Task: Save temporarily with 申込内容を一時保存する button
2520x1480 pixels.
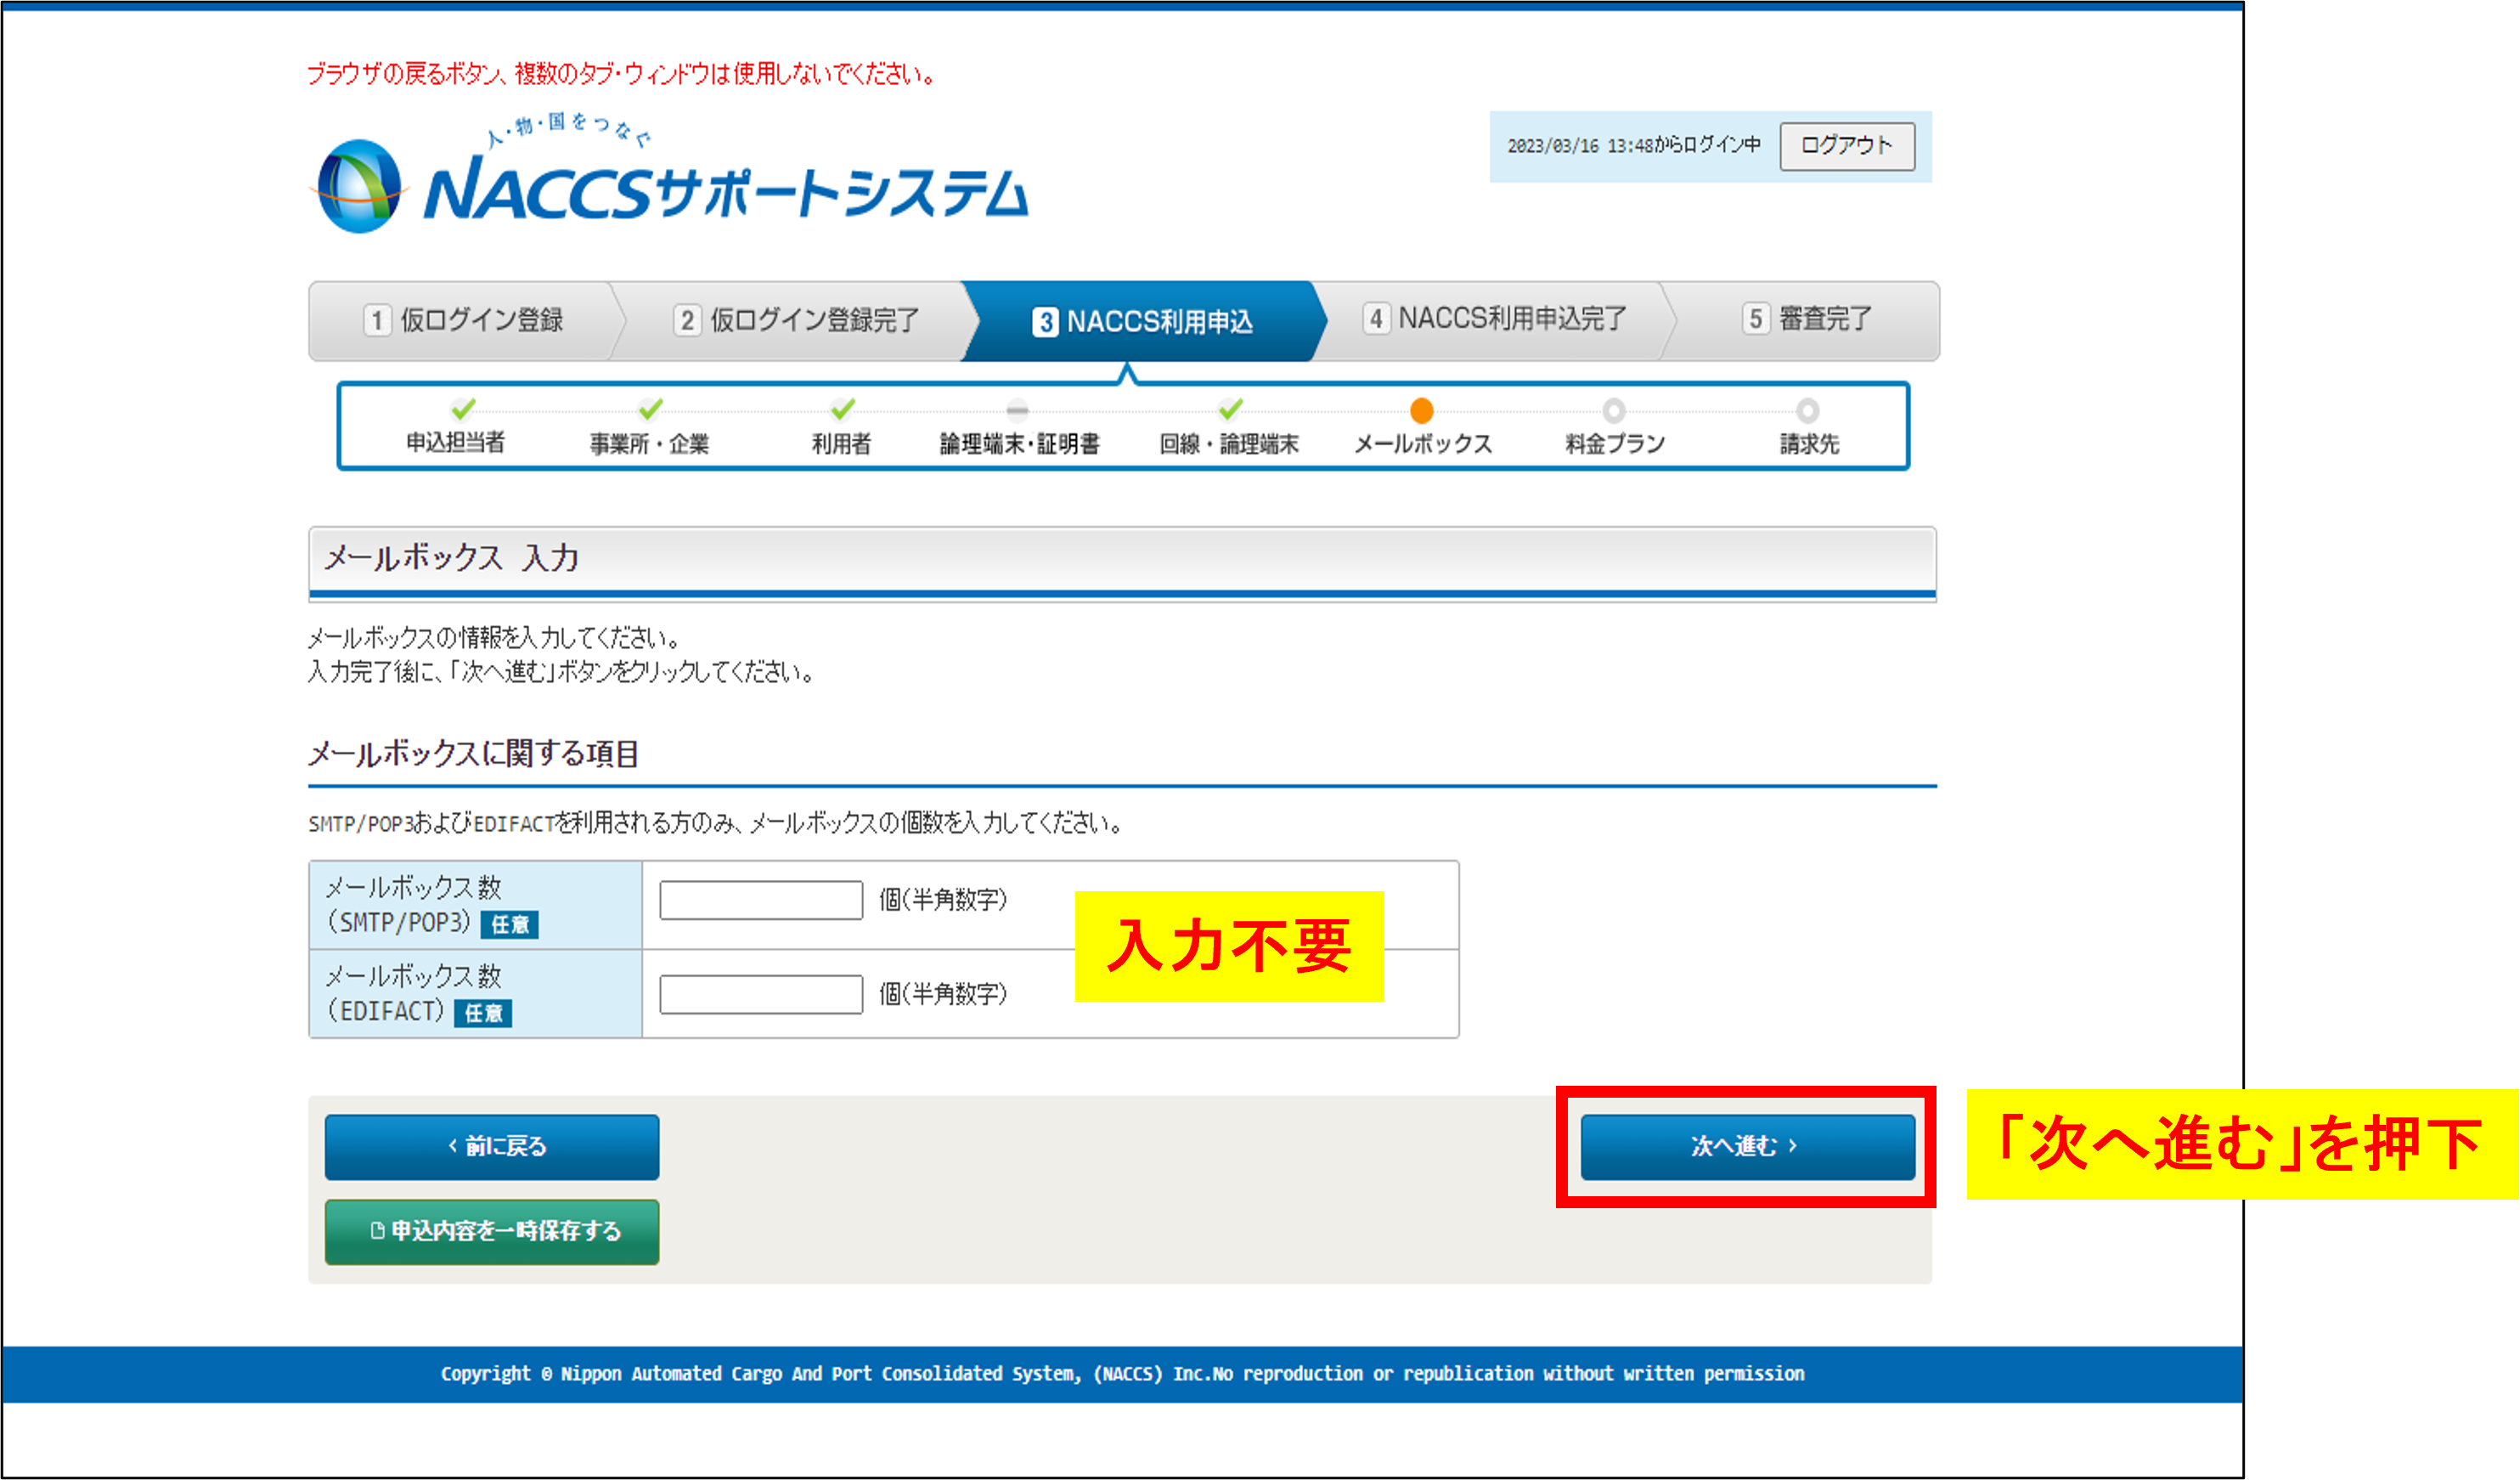Action: click(492, 1231)
